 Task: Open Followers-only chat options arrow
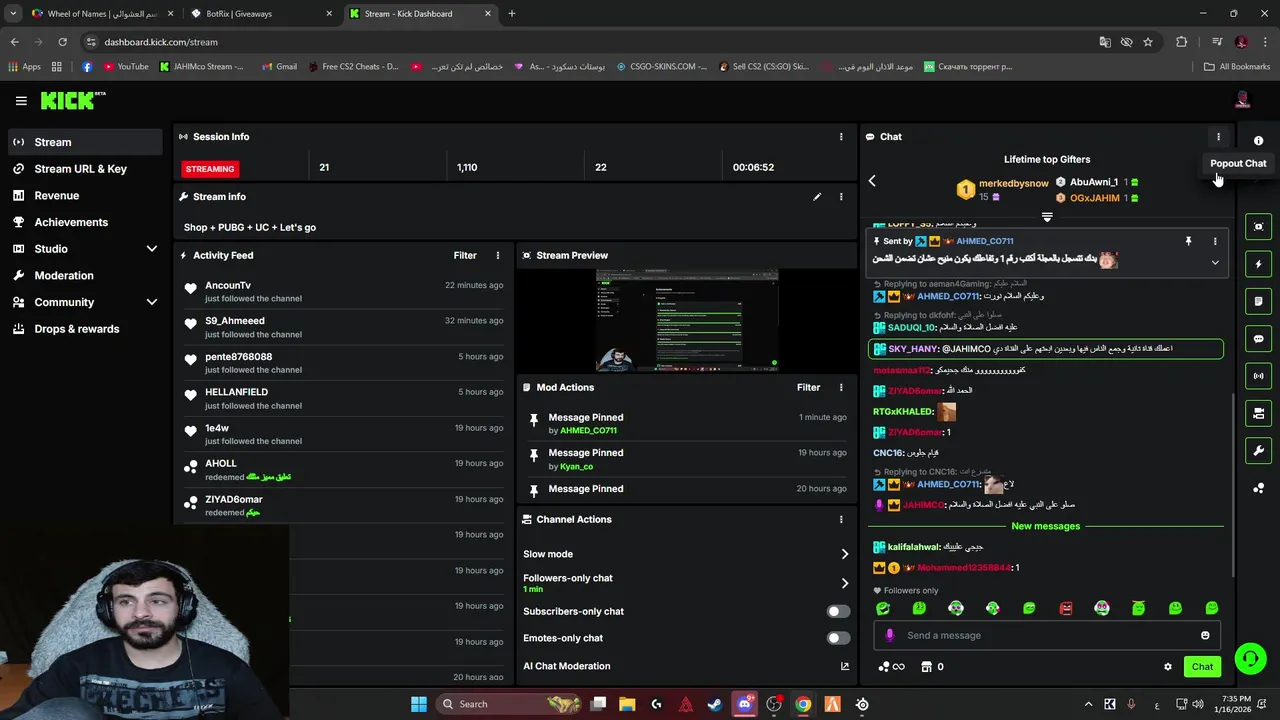tap(844, 583)
